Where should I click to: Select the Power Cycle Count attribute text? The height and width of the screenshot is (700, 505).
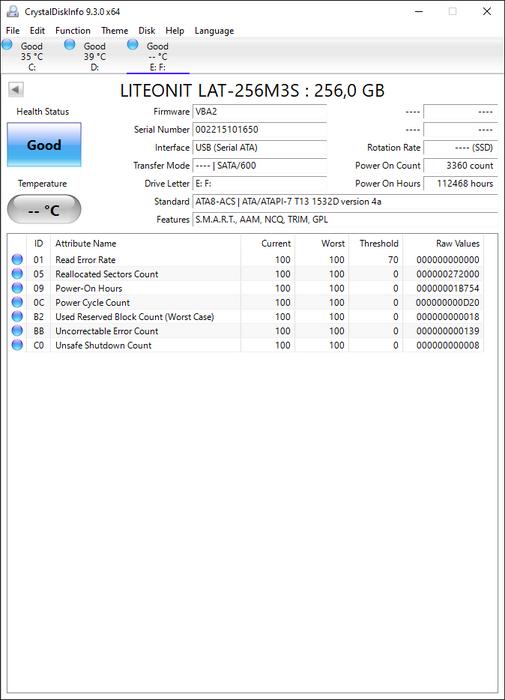tap(92, 303)
